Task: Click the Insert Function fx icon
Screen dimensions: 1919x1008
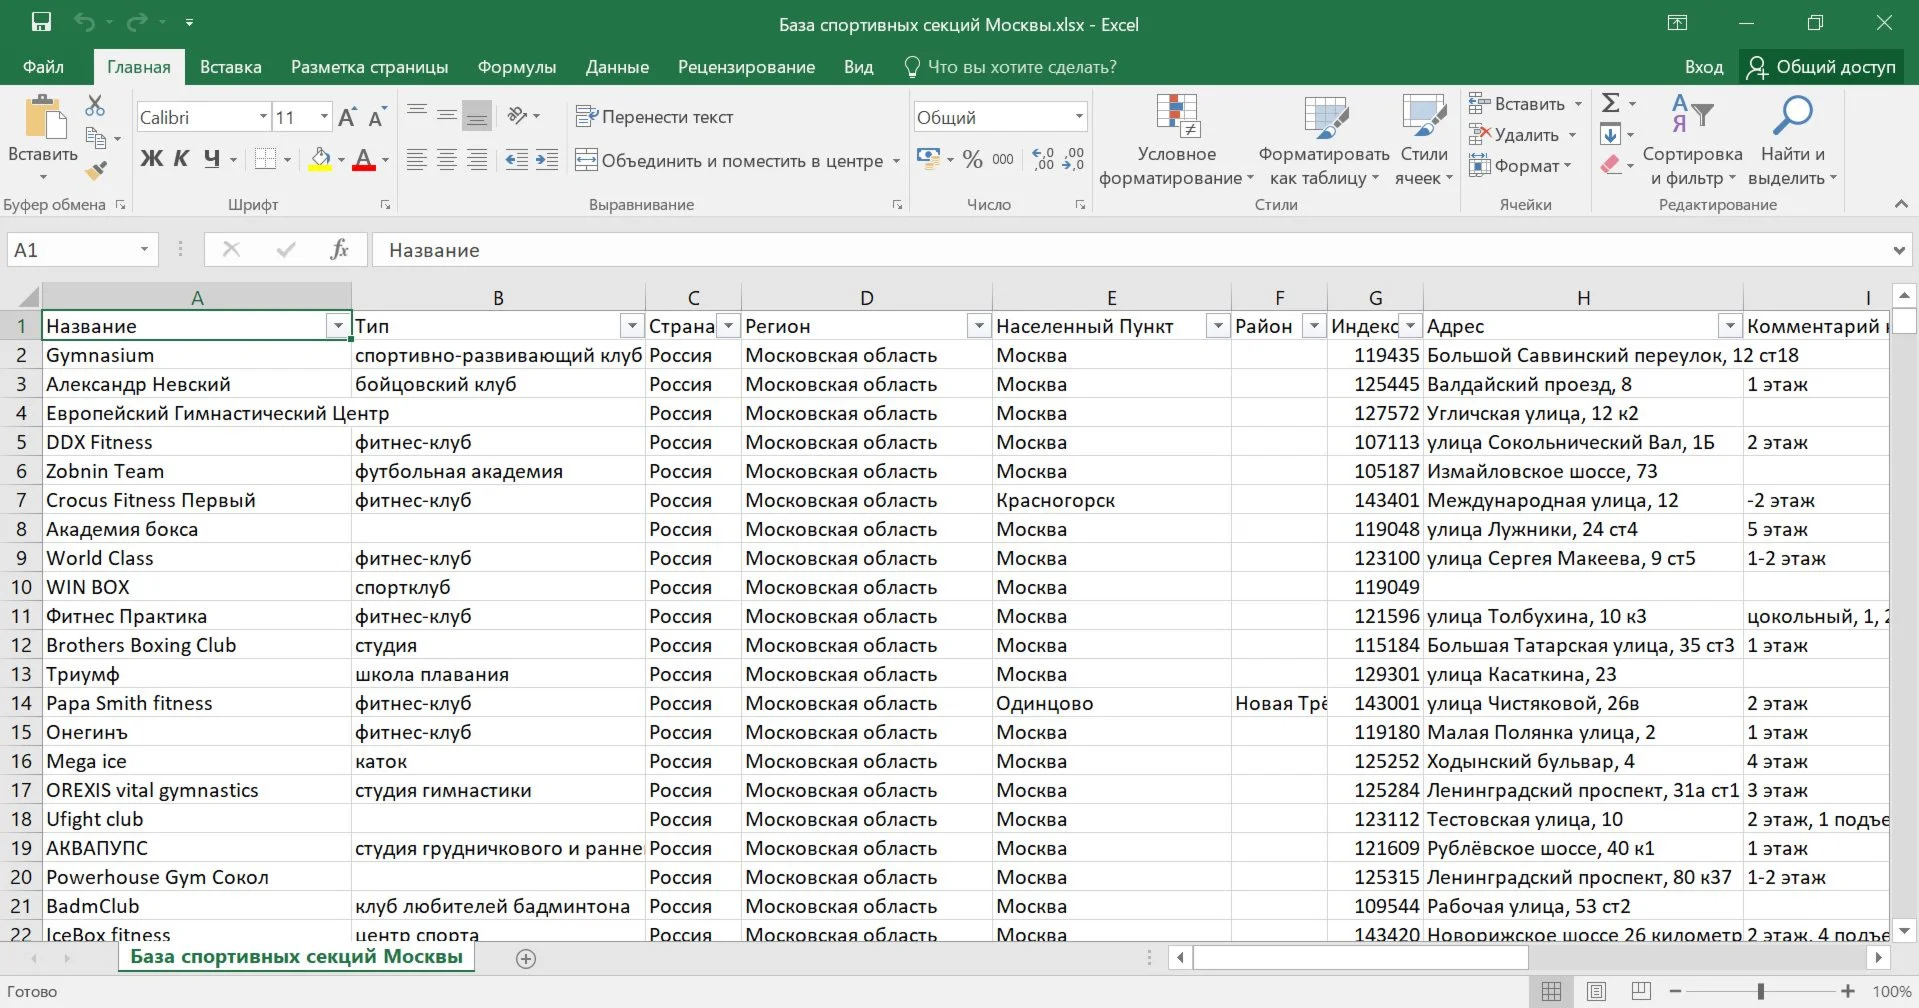Action: pos(339,250)
